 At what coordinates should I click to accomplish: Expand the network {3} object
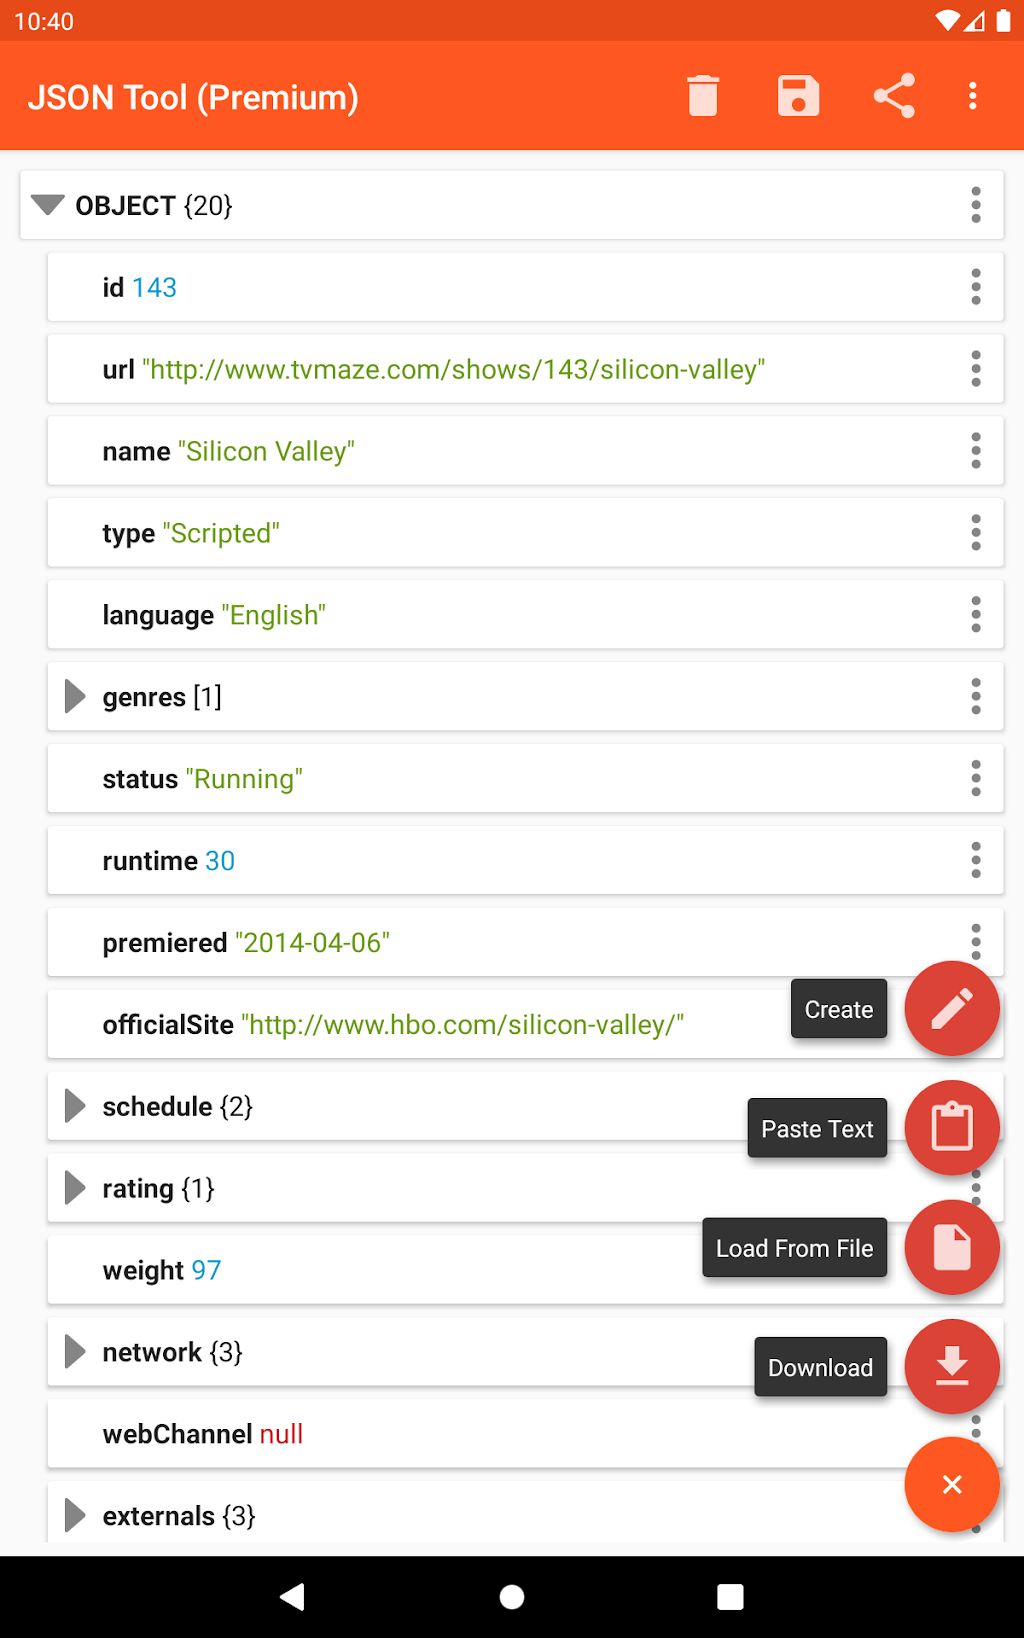point(74,1352)
